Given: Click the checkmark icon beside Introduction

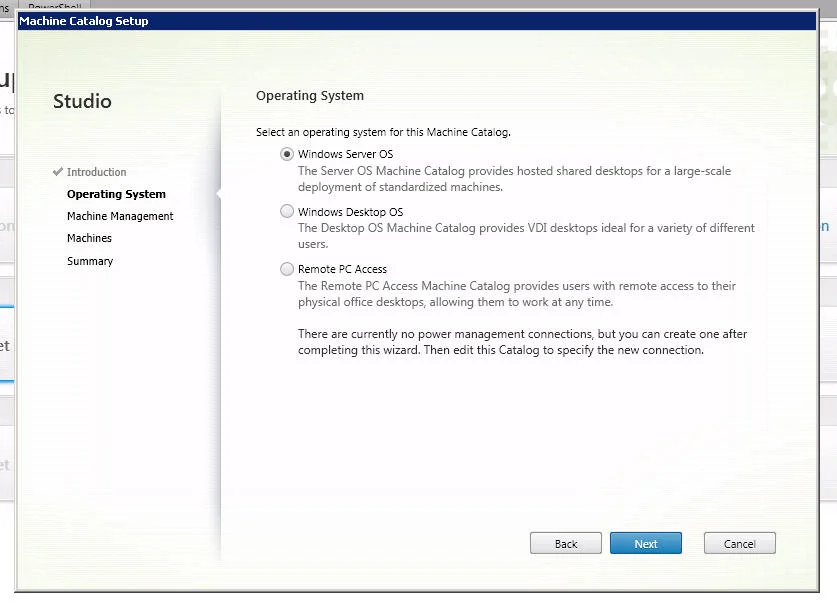Looking at the screenshot, I should (58, 171).
